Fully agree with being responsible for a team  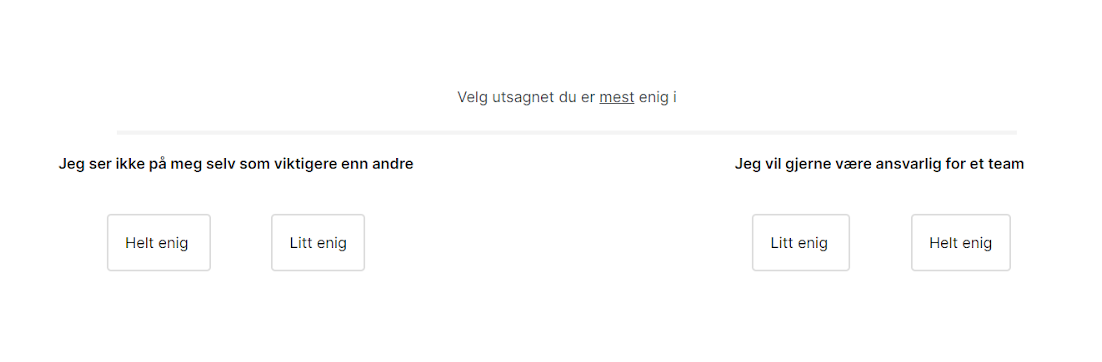[961, 243]
